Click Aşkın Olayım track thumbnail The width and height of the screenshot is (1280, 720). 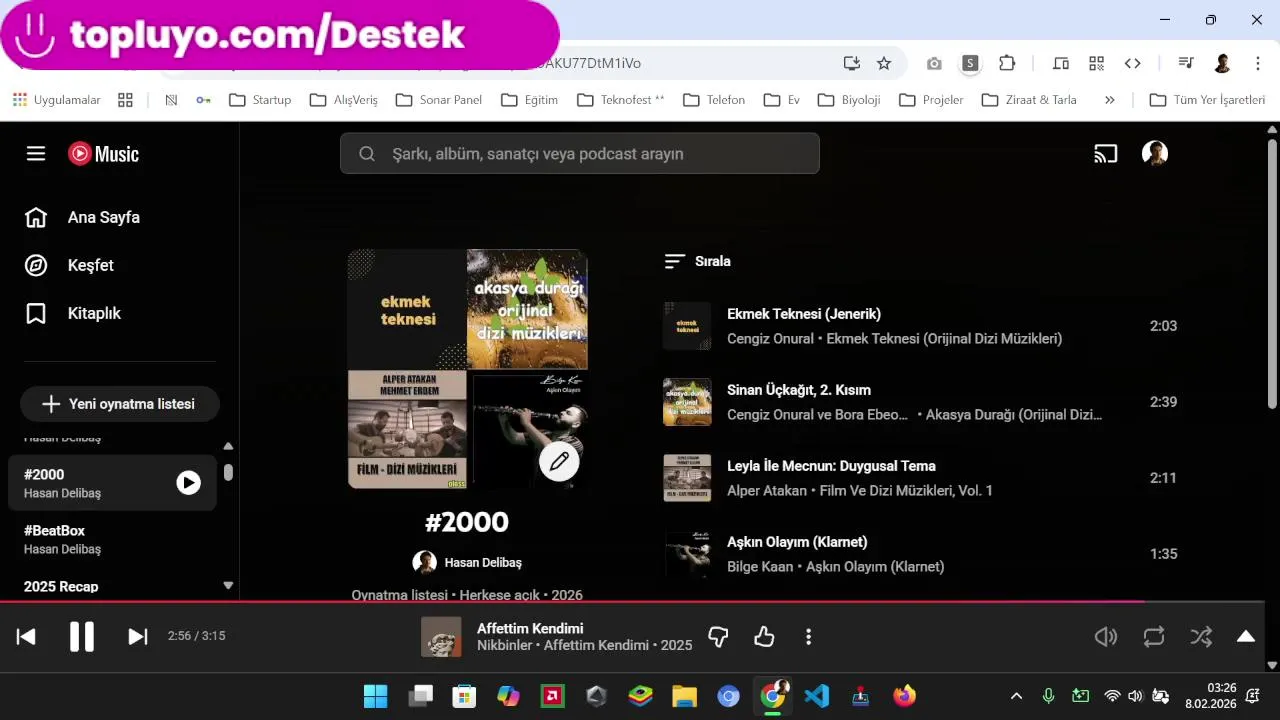coord(687,554)
